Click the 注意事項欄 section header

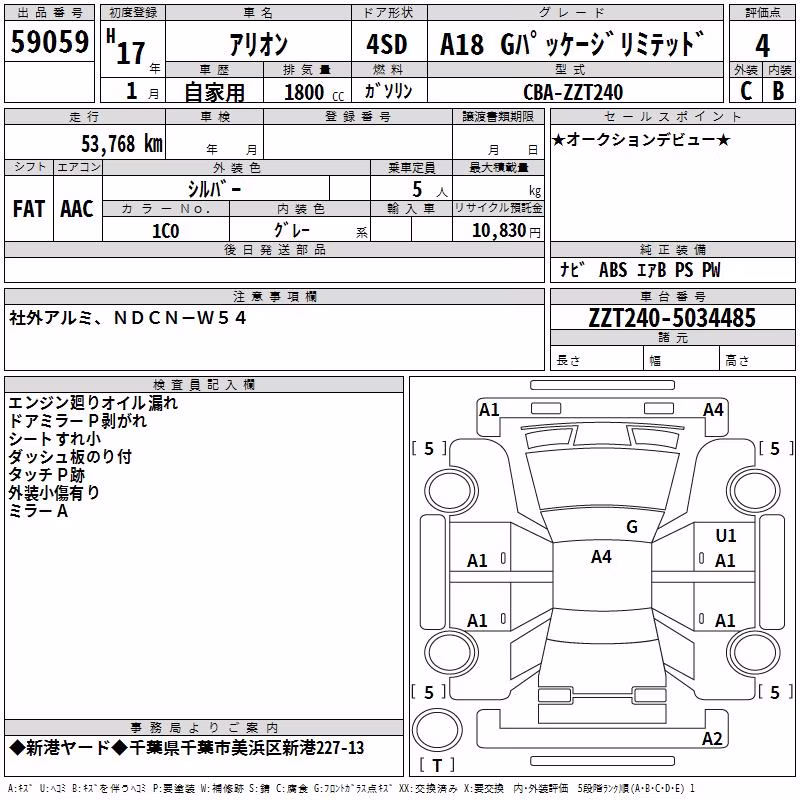[x=274, y=296]
